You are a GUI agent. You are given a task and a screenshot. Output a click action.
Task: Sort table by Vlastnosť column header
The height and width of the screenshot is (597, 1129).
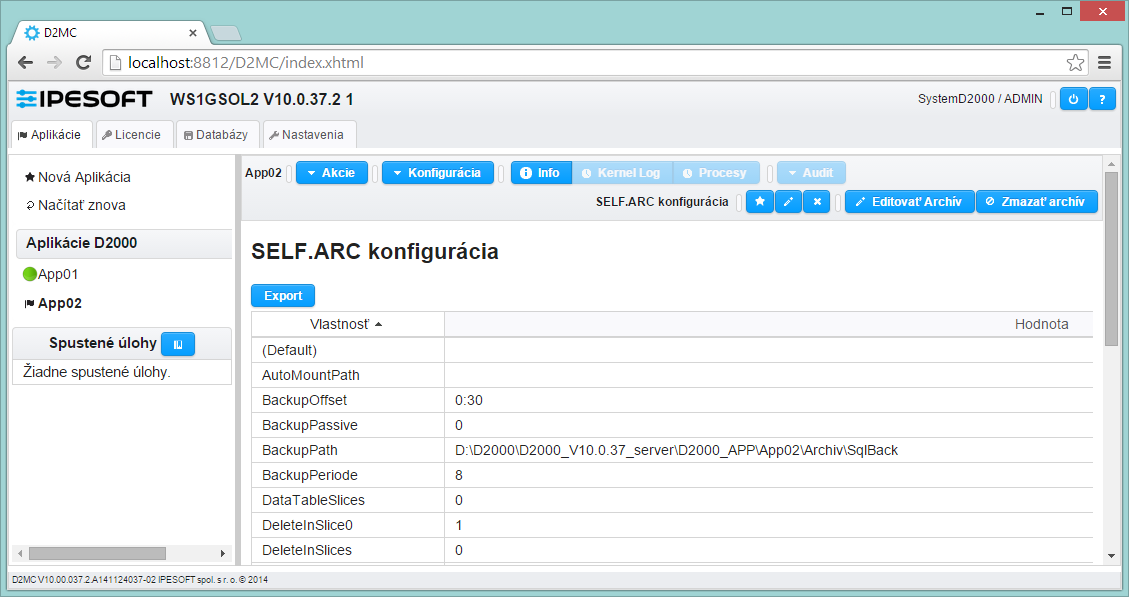[346, 324]
